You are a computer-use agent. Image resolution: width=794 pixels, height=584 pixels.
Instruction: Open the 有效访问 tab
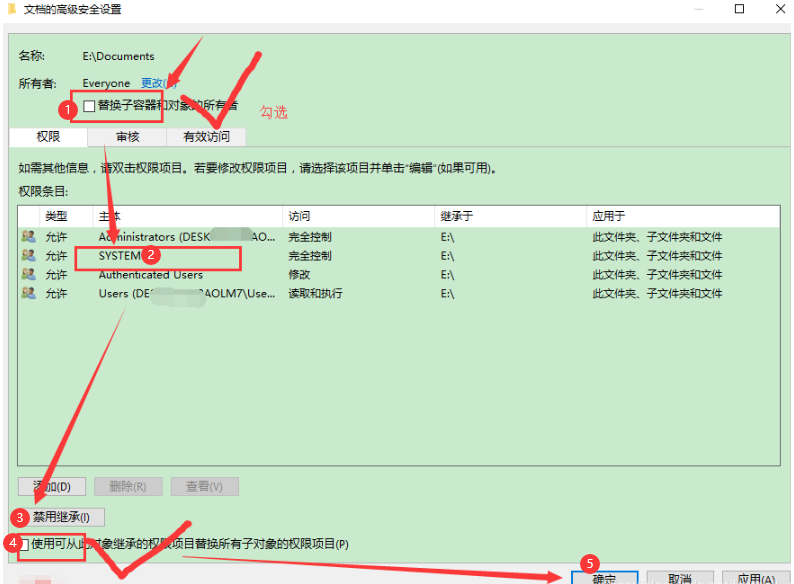[206, 137]
